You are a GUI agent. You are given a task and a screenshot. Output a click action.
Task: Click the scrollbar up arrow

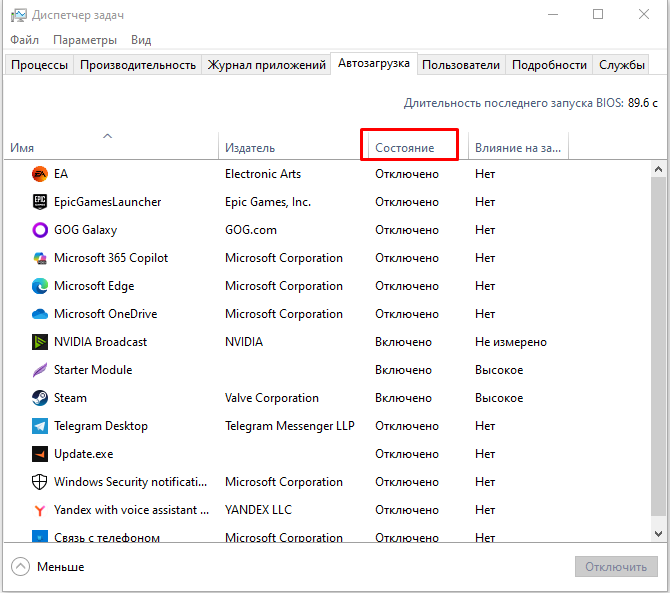pyautogui.click(x=658, y=169)
